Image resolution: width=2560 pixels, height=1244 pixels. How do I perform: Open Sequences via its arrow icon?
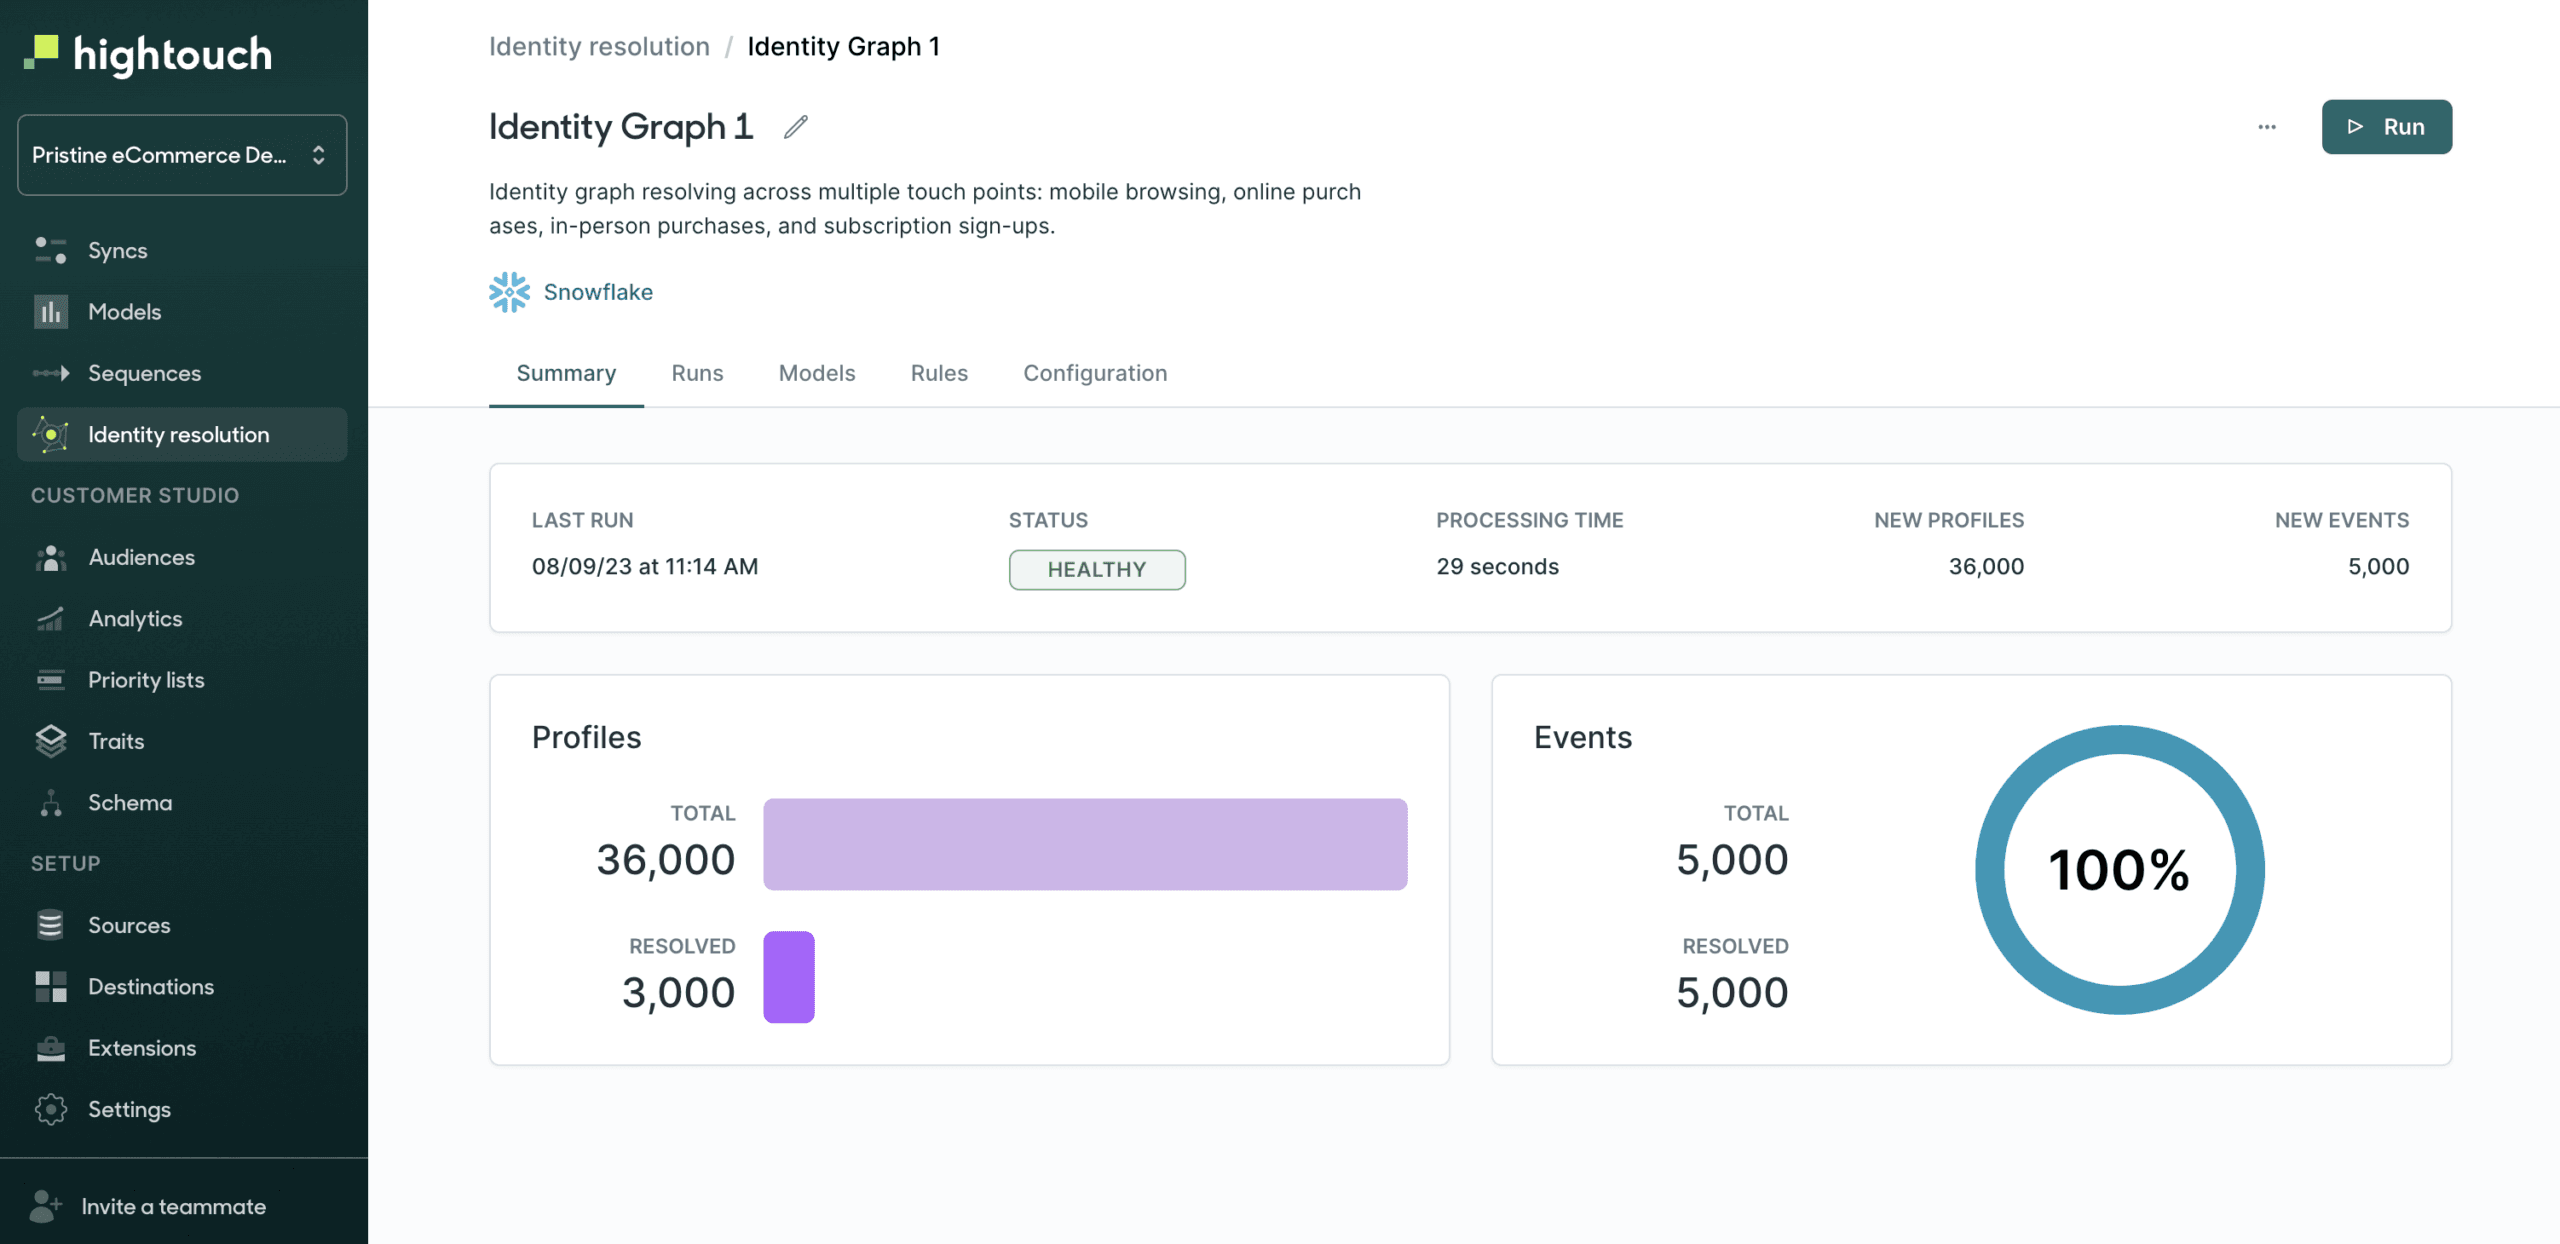(x=50, y=373)
